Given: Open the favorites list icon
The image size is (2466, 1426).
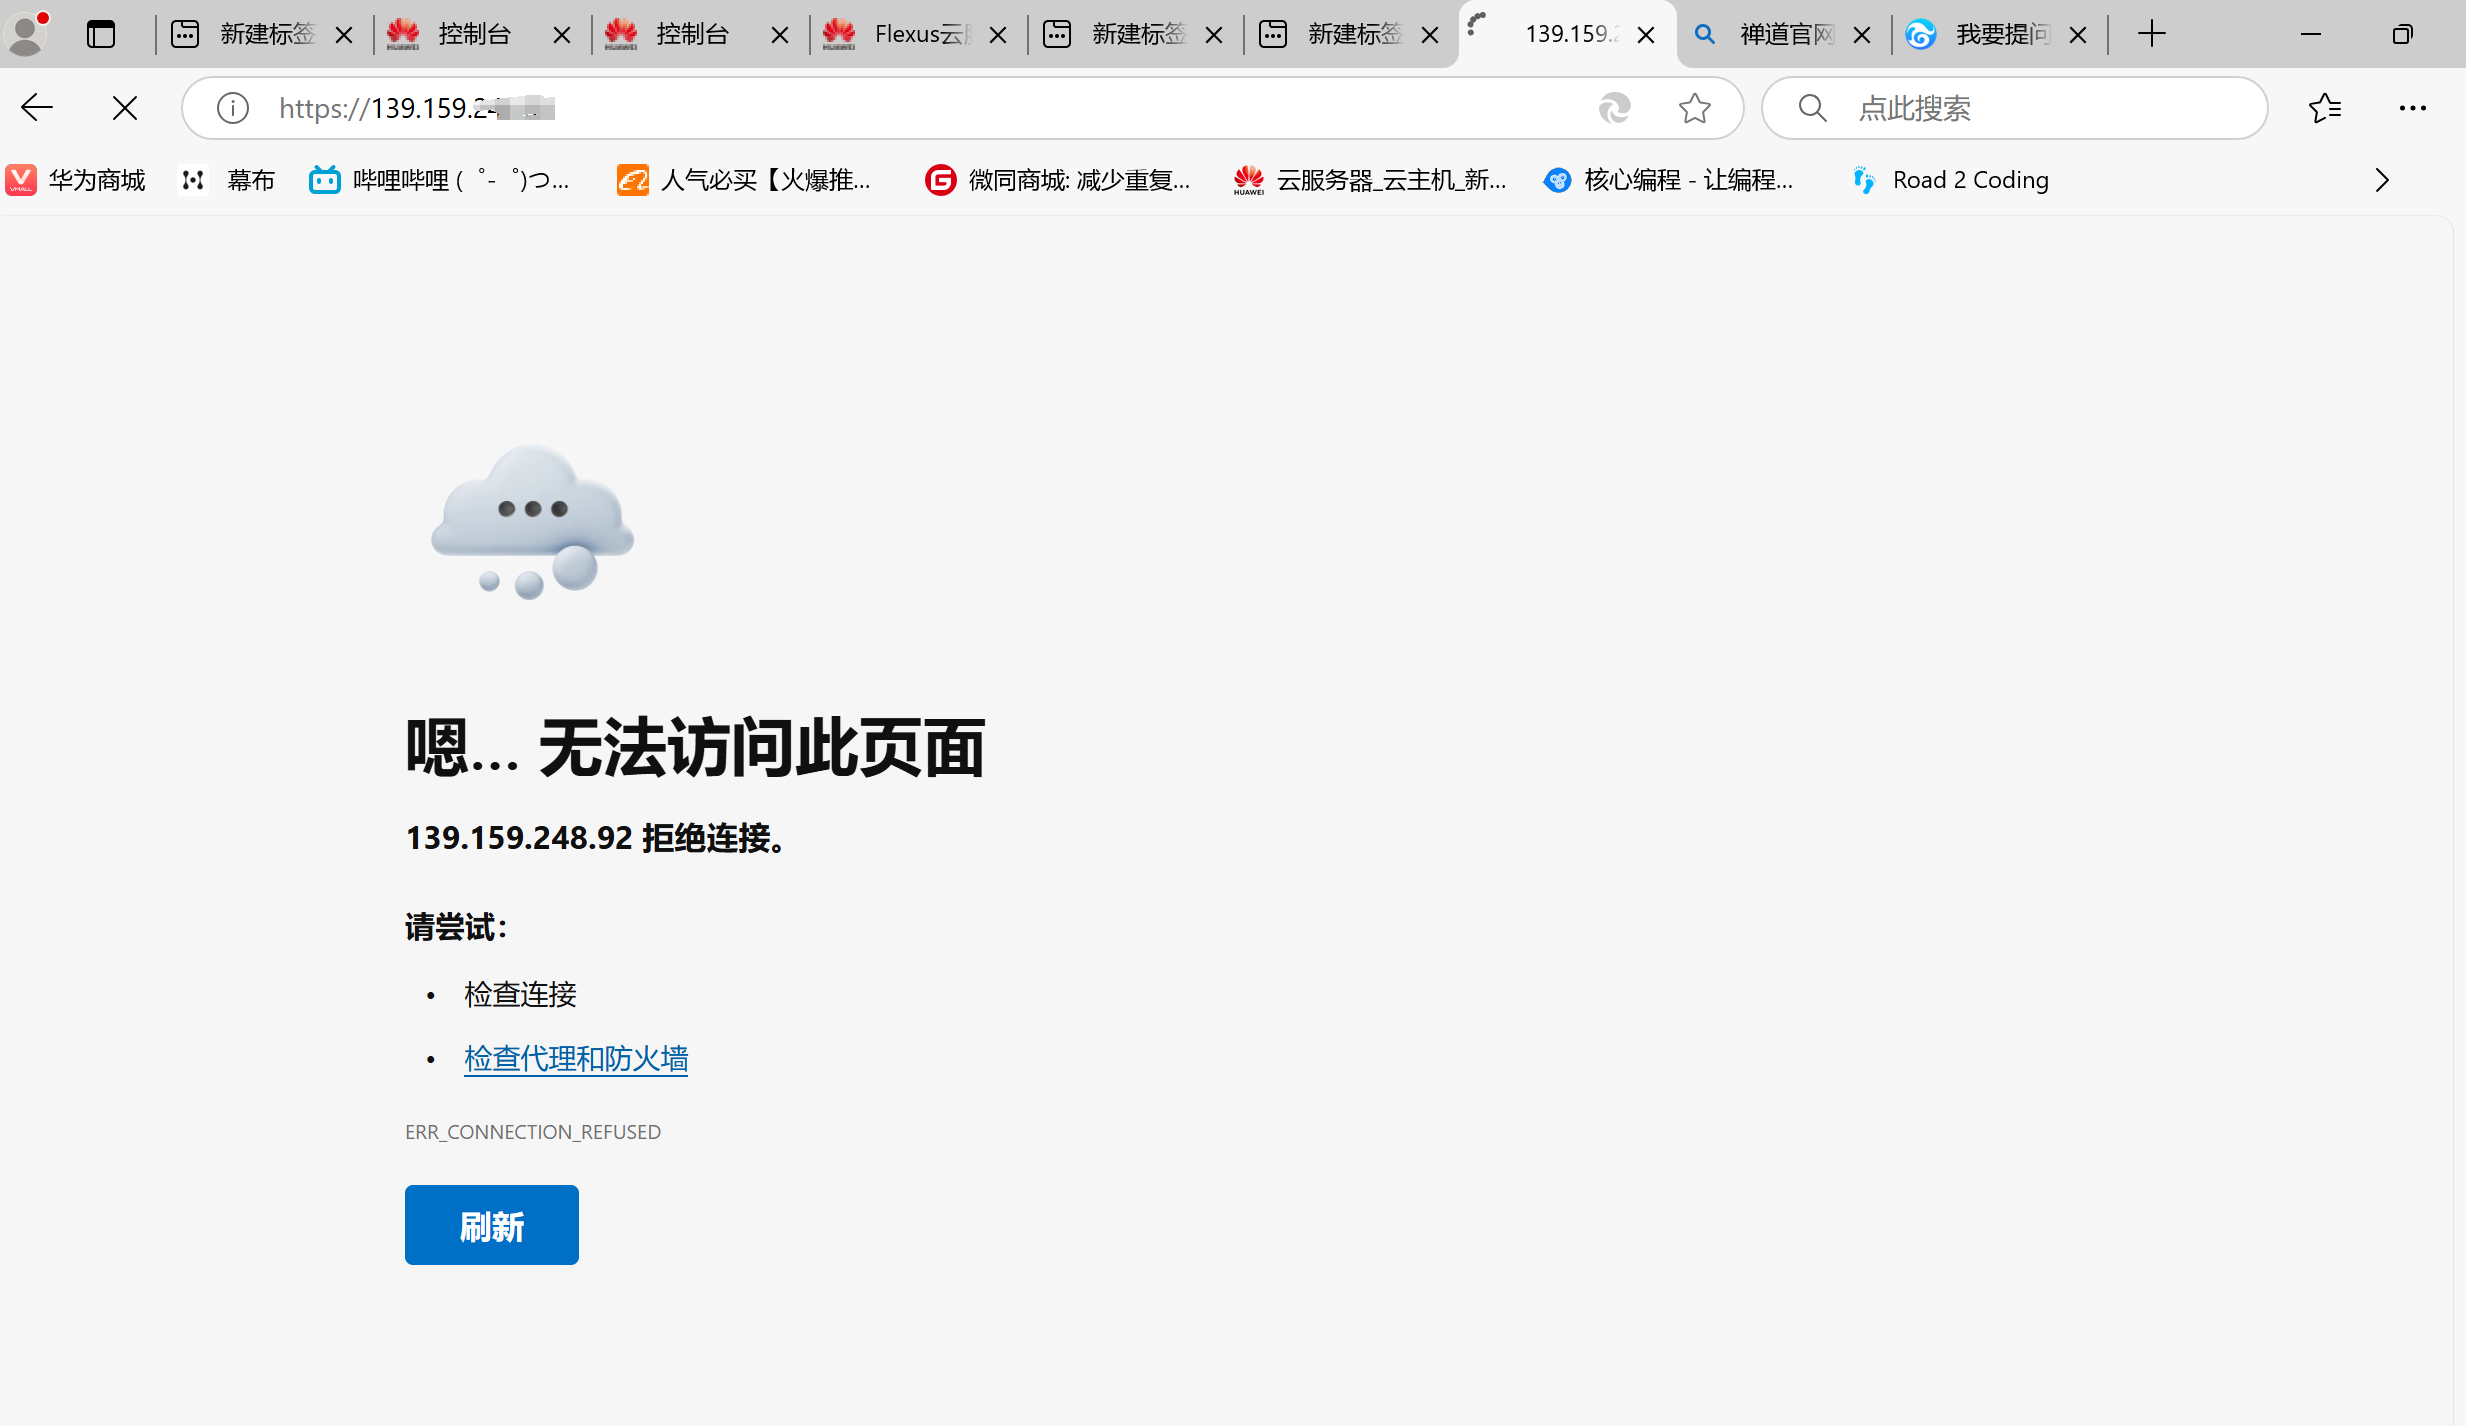Looking at the screenshot, I should pos(2325,108).
